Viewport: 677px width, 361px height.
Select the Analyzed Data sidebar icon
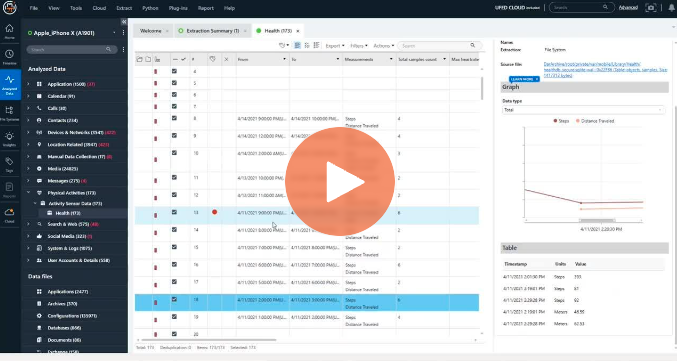click(9, 84)
